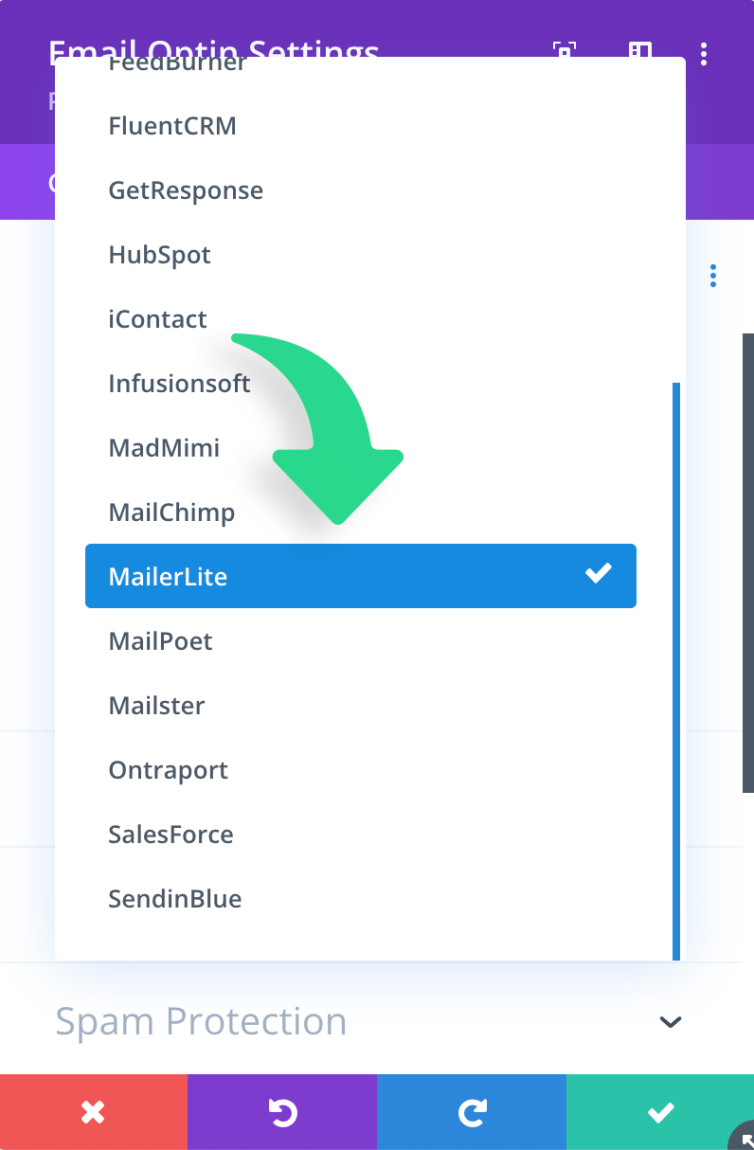Click the redo icon at the bottom
The height and width of the screenshot is (1150, 754).
[x=471, y=1111]
